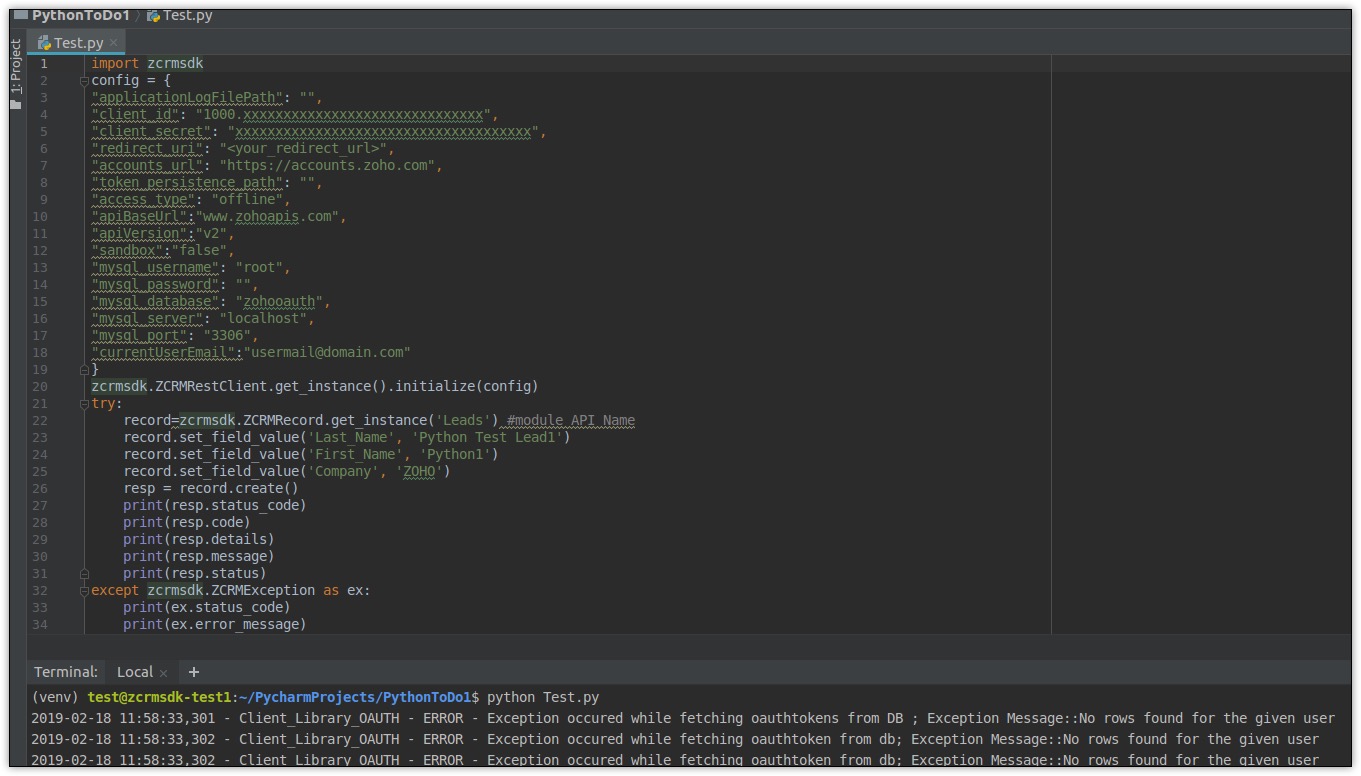This screenshot has height=776, width=1361.
Task: Click the Terminal panel label
Action: [x=66, y=672]
